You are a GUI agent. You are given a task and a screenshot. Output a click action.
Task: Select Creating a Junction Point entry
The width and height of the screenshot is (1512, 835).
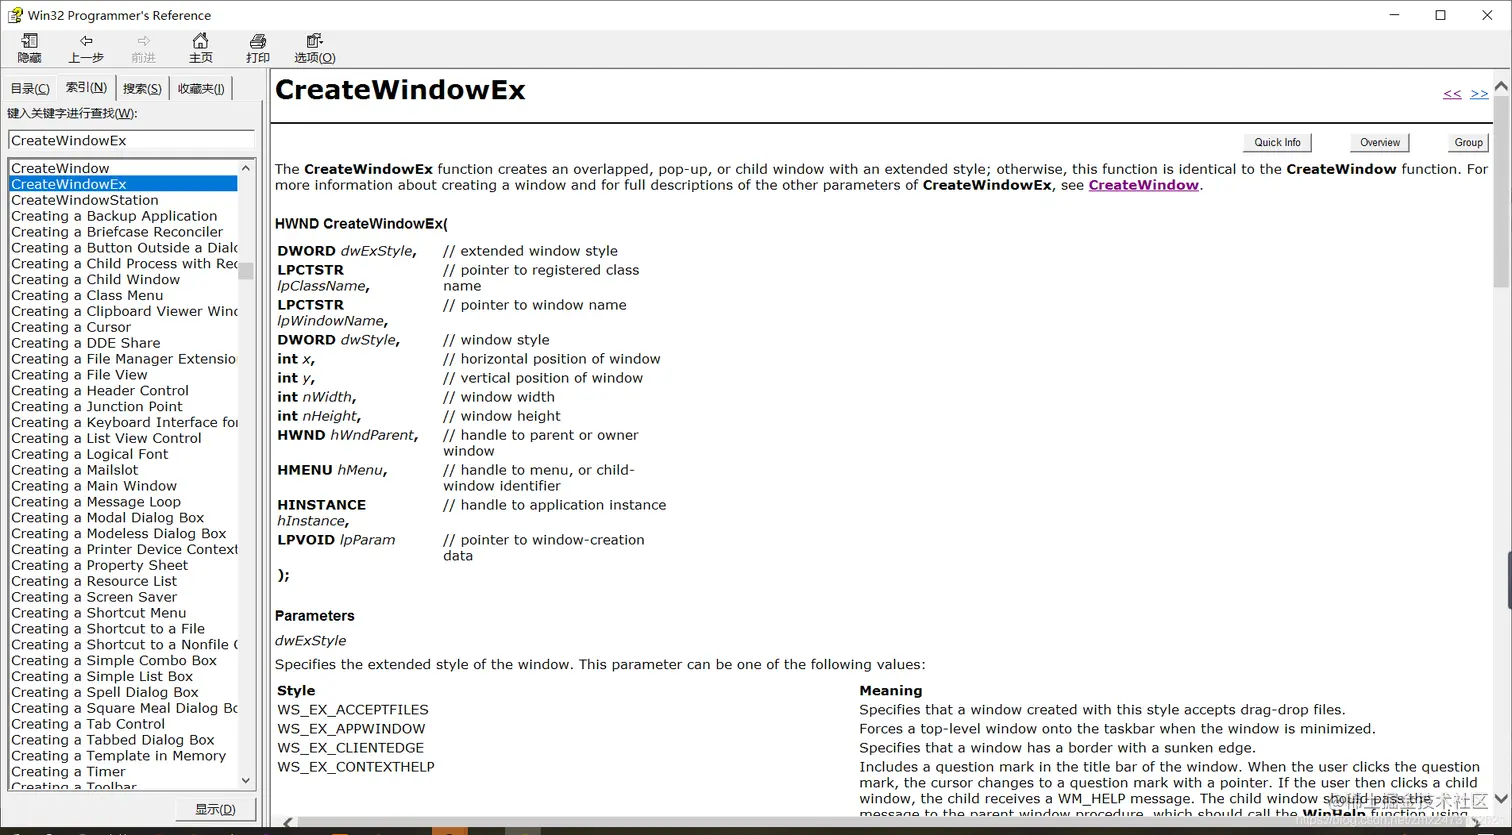coord(123,407)
